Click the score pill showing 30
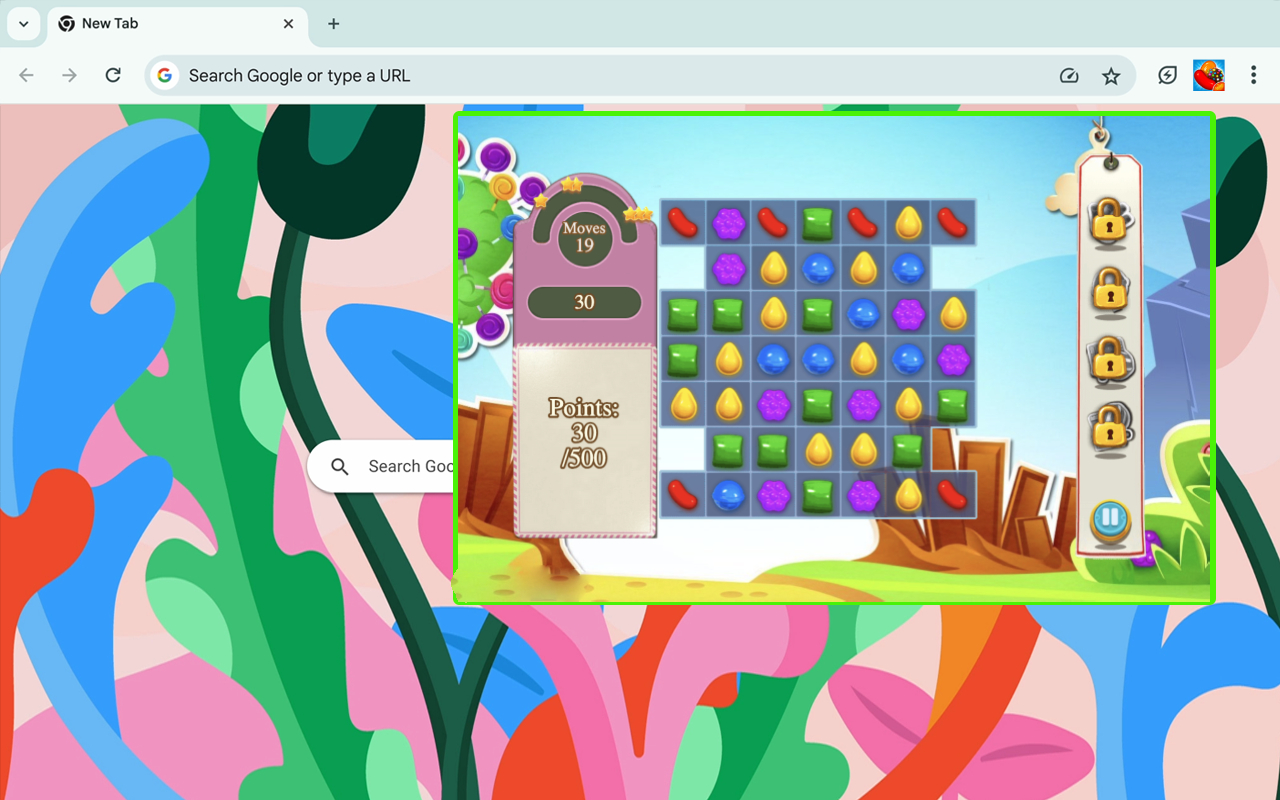This screenshot has width=1280, height=800. click(x=584, y=302)
